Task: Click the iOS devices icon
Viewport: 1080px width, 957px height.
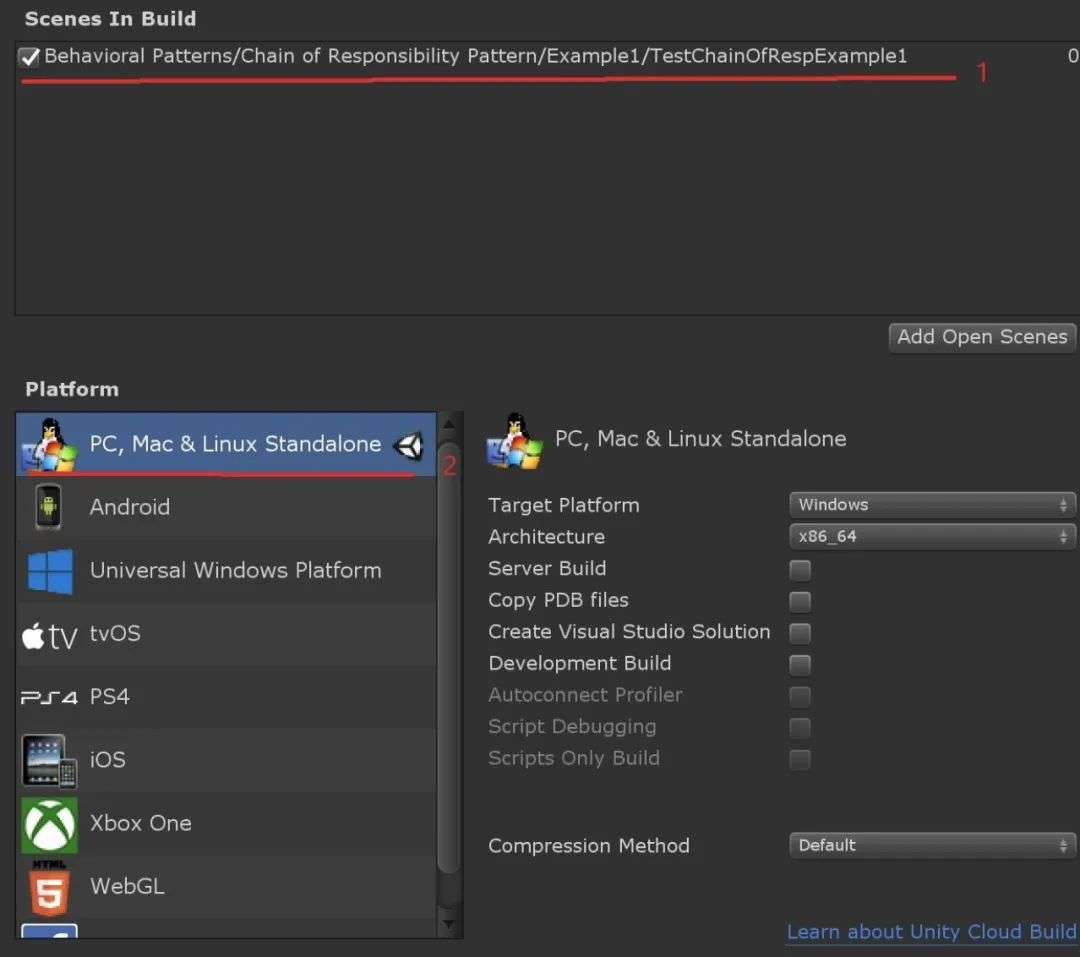Action: (49, 760)
